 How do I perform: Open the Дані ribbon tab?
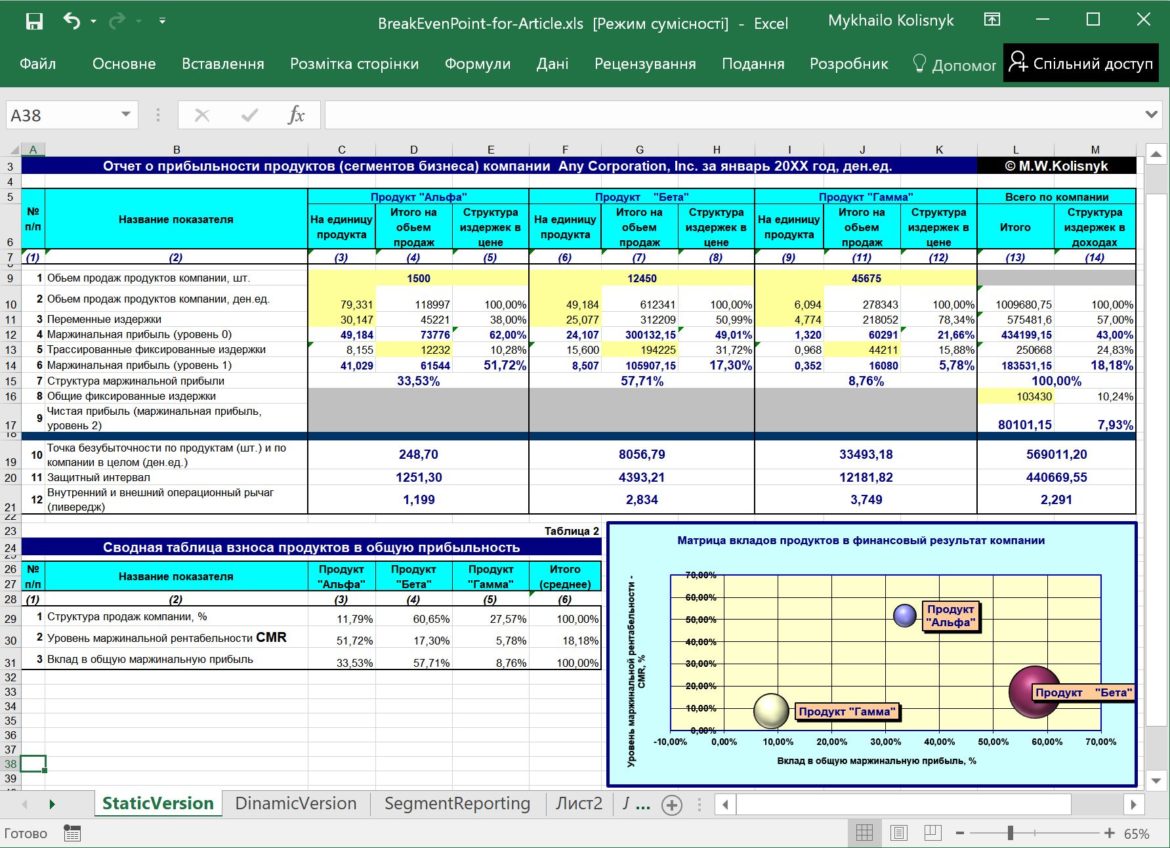pyautogui.click(x=552, y=64)
